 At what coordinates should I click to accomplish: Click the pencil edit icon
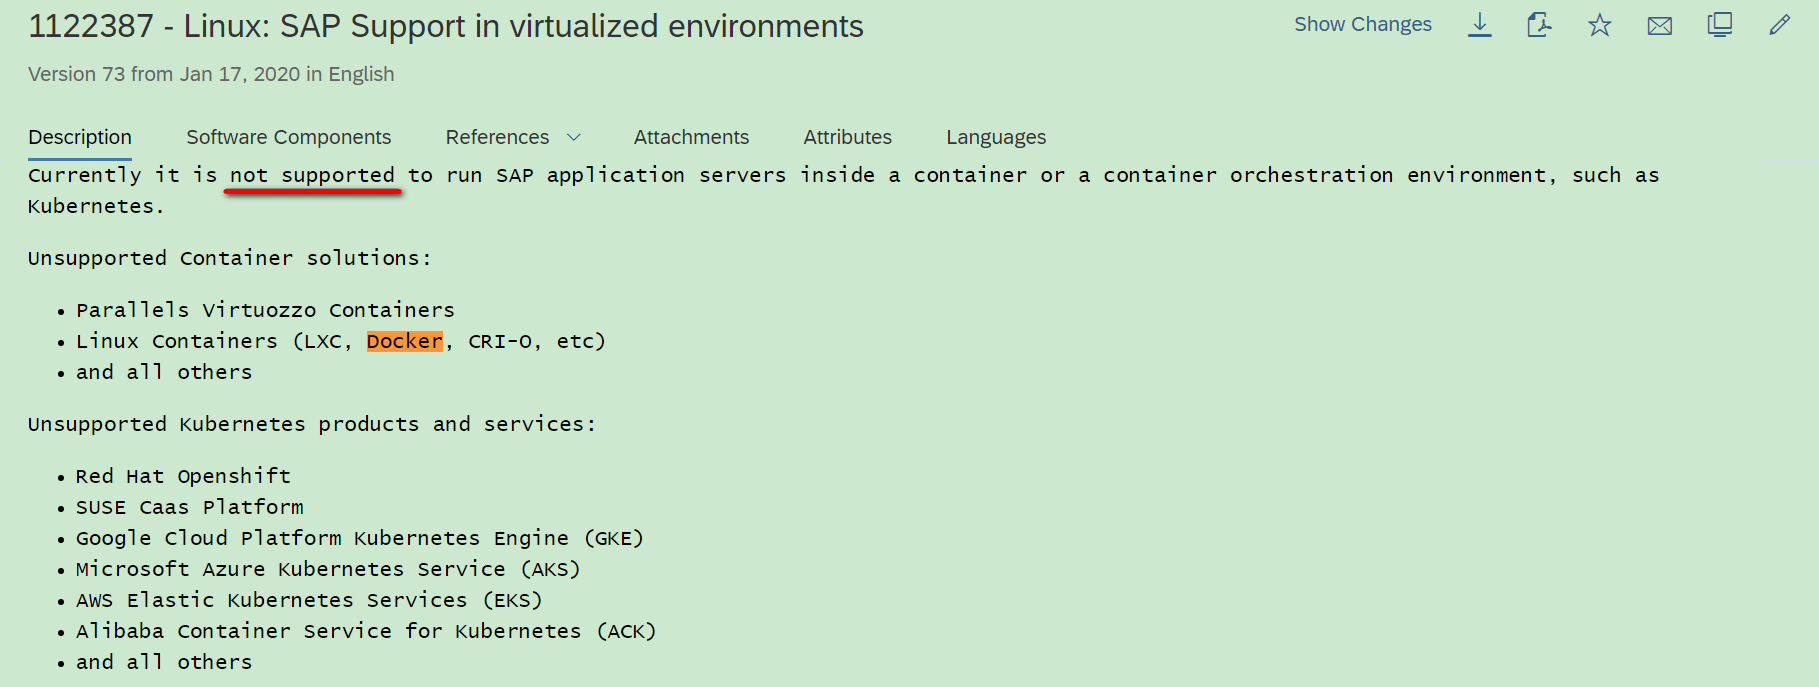(1780, 25)
